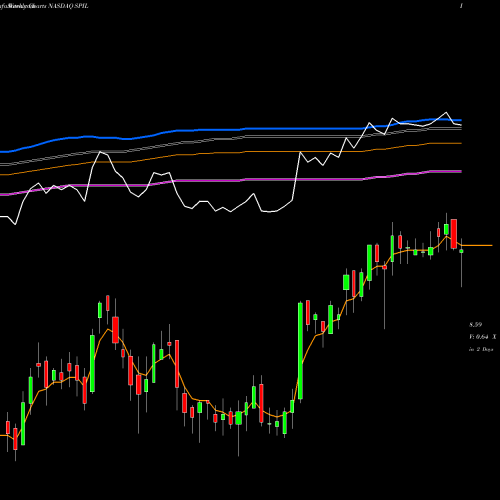Click the 8.59 price label
The height and width of the screenshot is (500, 500).
coord(476,324)
